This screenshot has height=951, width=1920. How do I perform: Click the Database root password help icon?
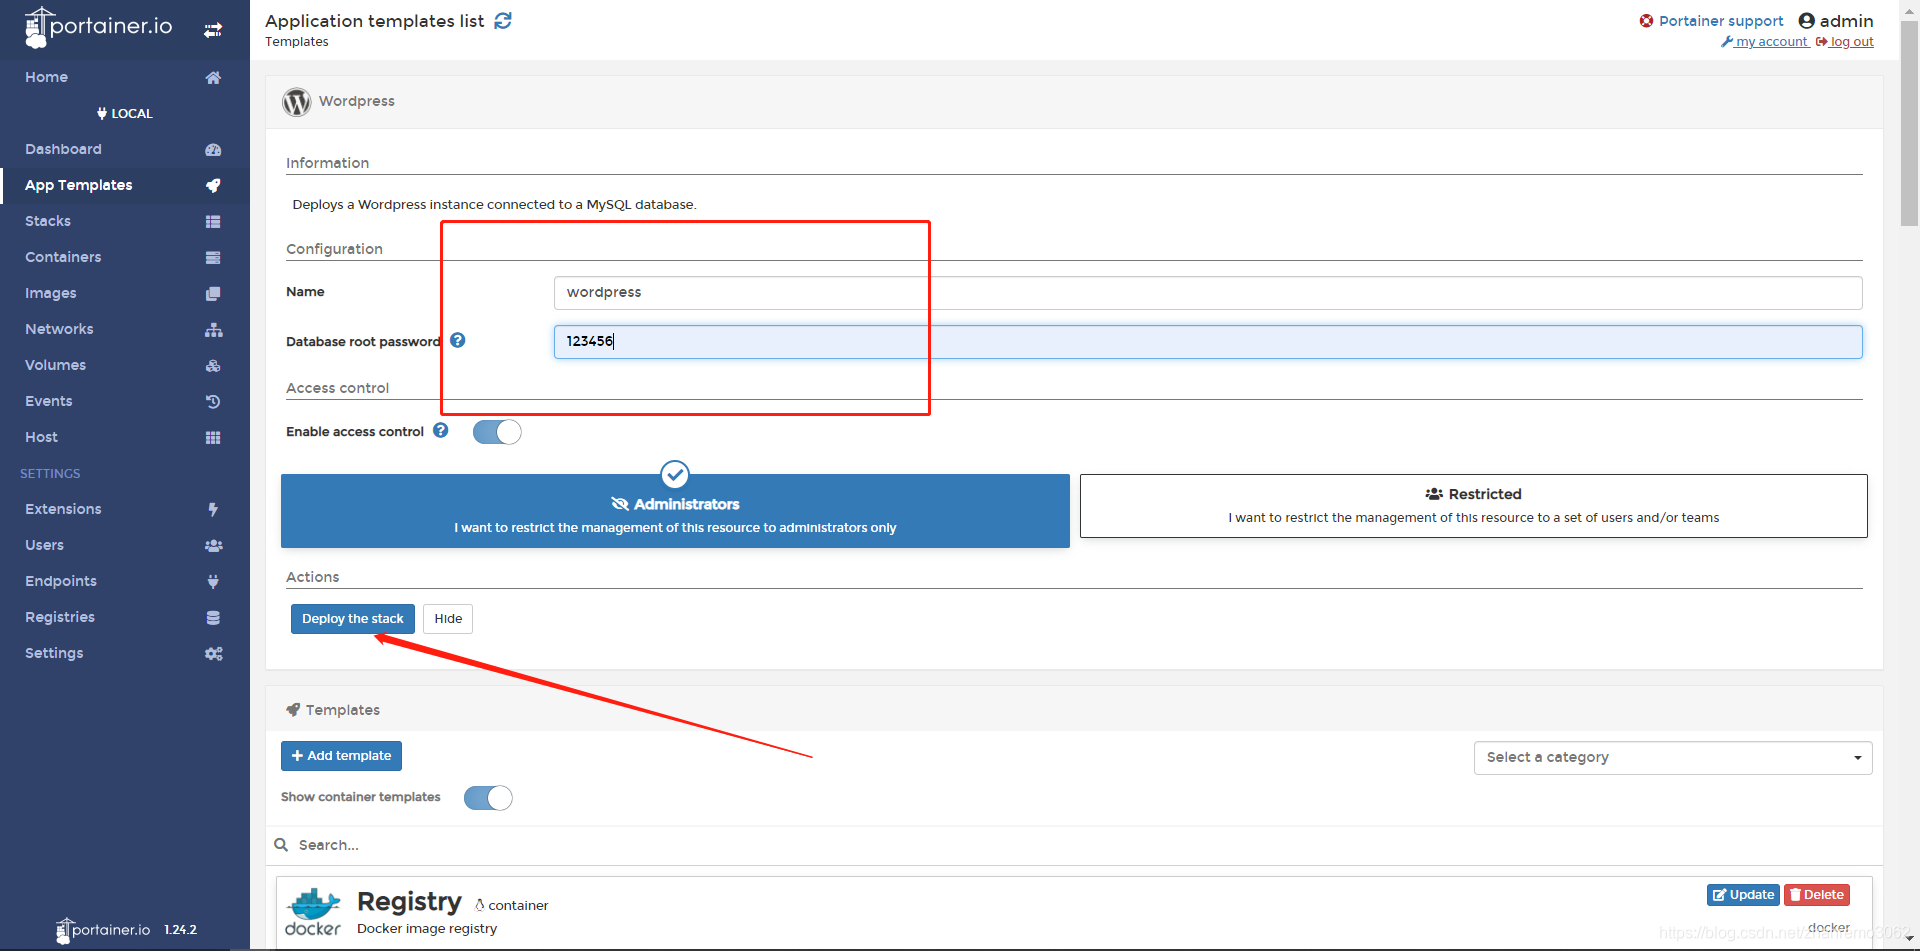click(457, 340)
